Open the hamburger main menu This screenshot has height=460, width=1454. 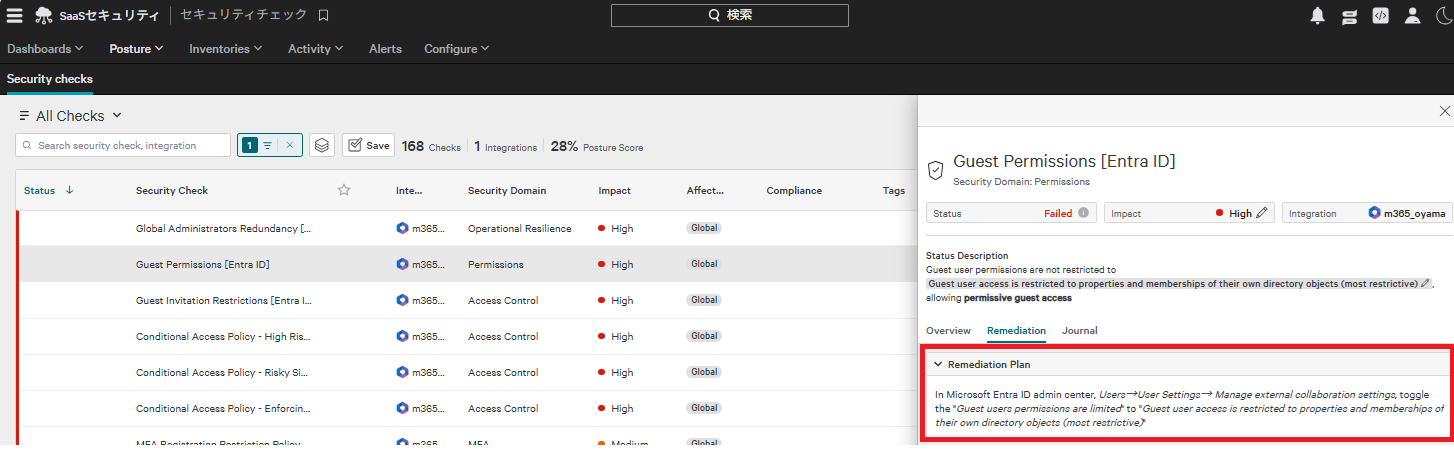(x=15, y=15)
